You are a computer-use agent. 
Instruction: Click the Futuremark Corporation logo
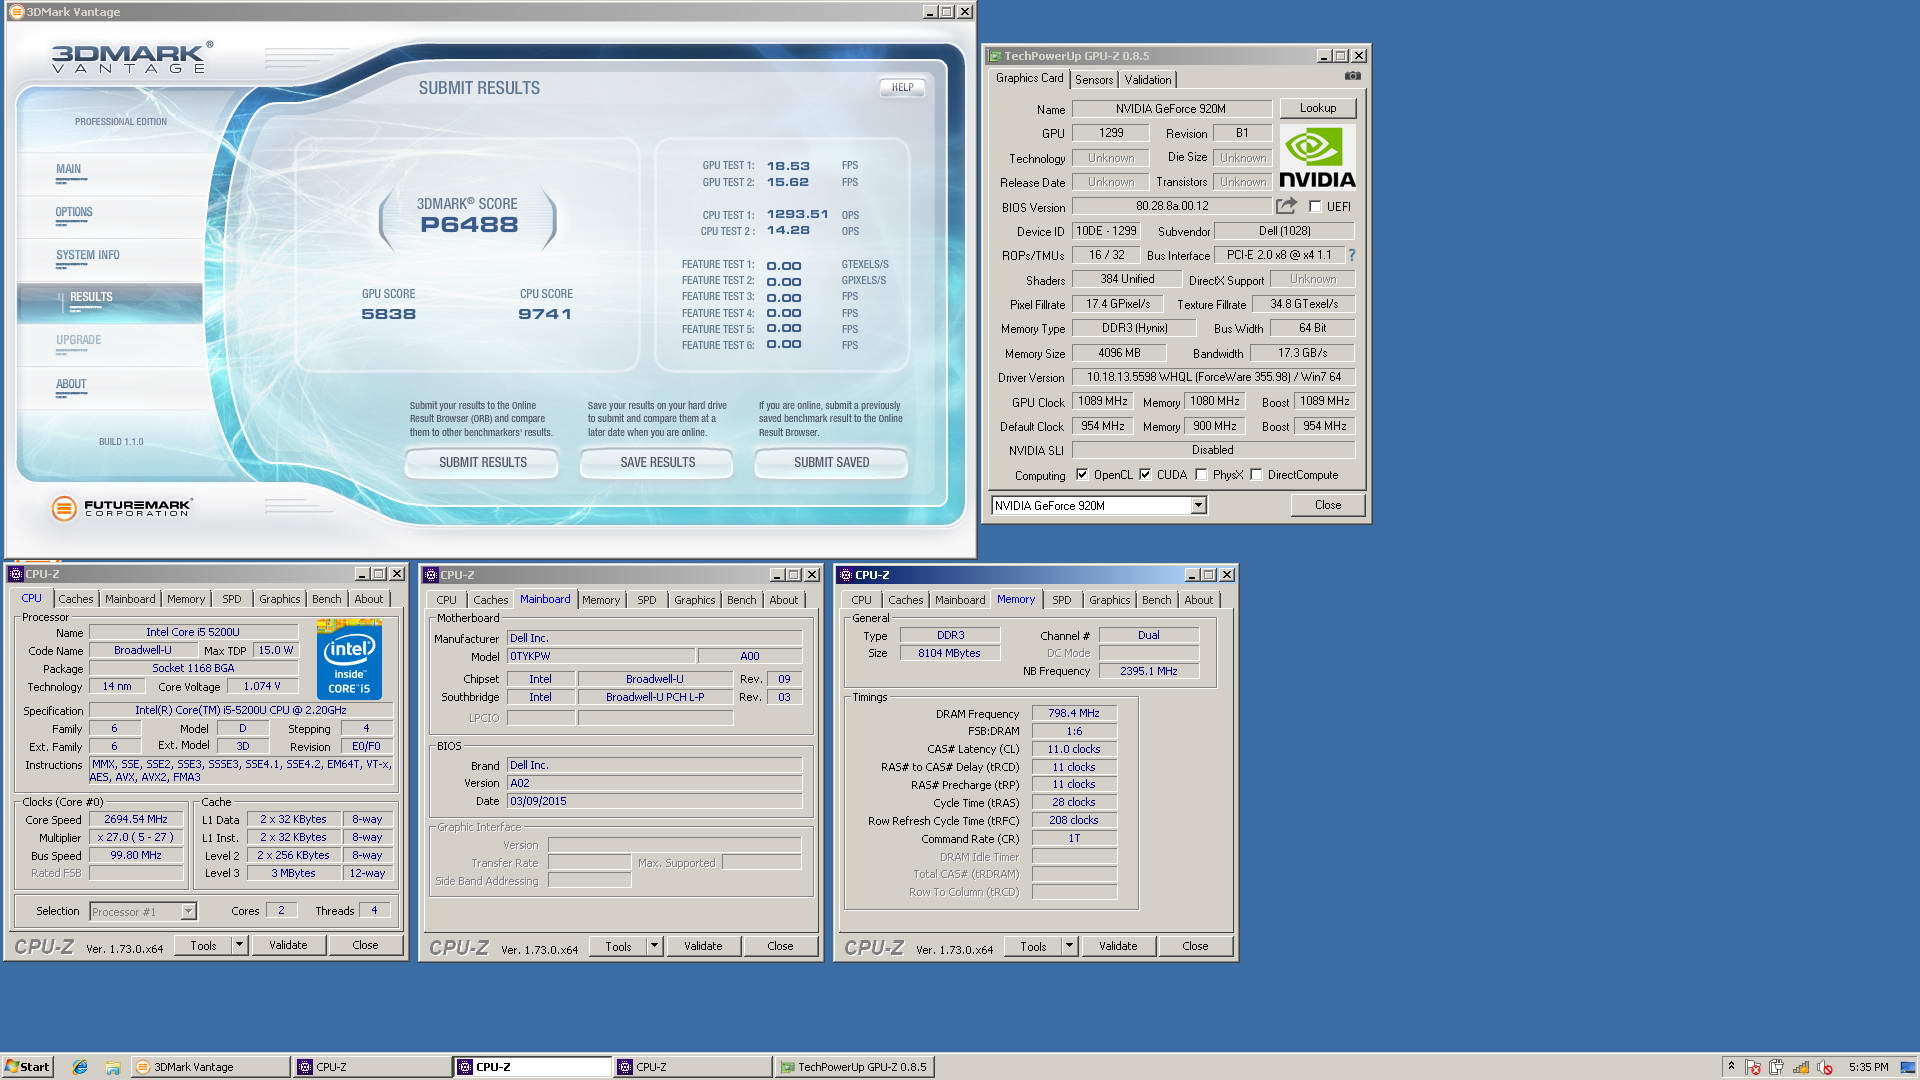point(121,508)
